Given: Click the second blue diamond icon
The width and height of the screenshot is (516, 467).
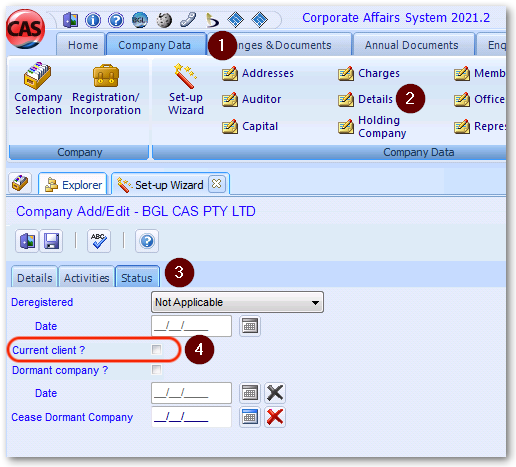Looking at the screenshot, I should 259,20.
